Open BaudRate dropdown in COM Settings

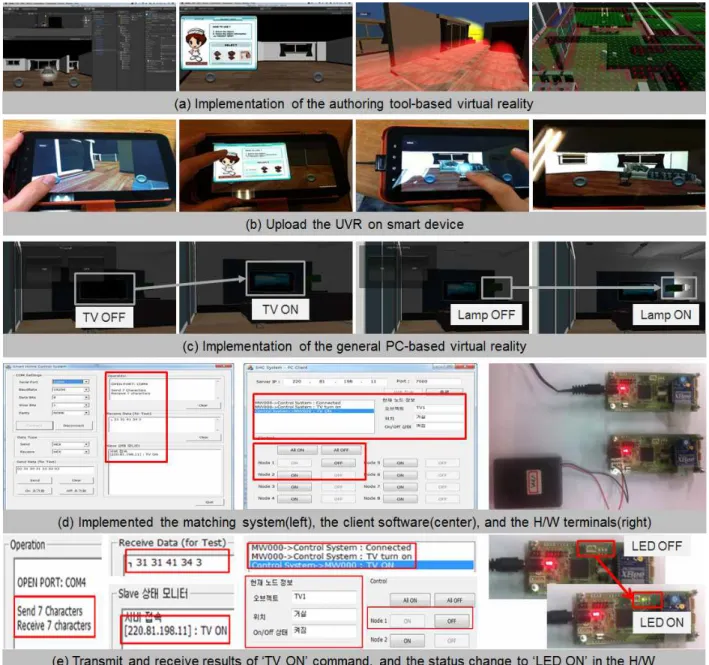[x=71, y=390]
